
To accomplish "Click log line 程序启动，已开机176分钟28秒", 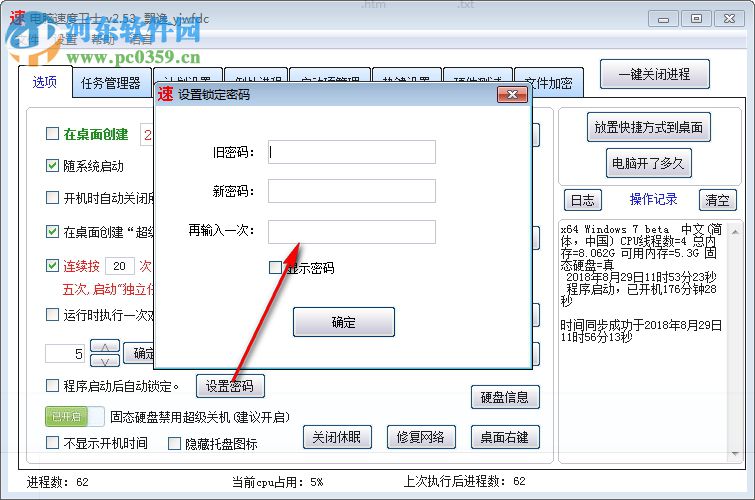I will [x=638, y=295].
